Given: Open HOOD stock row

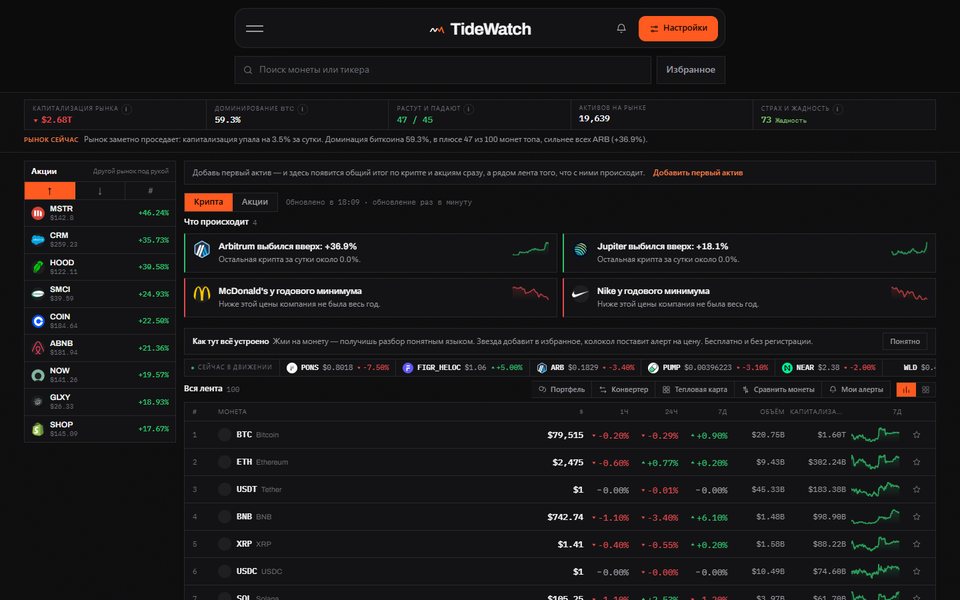Looking at the screenshot, I should point(100,267).
